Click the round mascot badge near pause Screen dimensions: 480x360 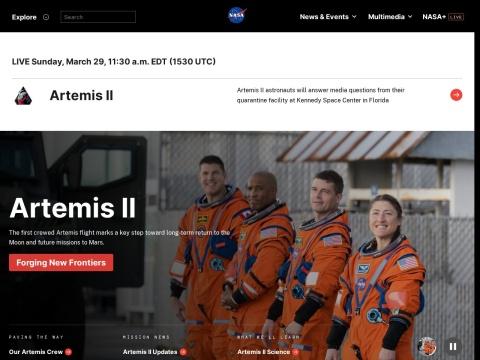coord(427,346)
